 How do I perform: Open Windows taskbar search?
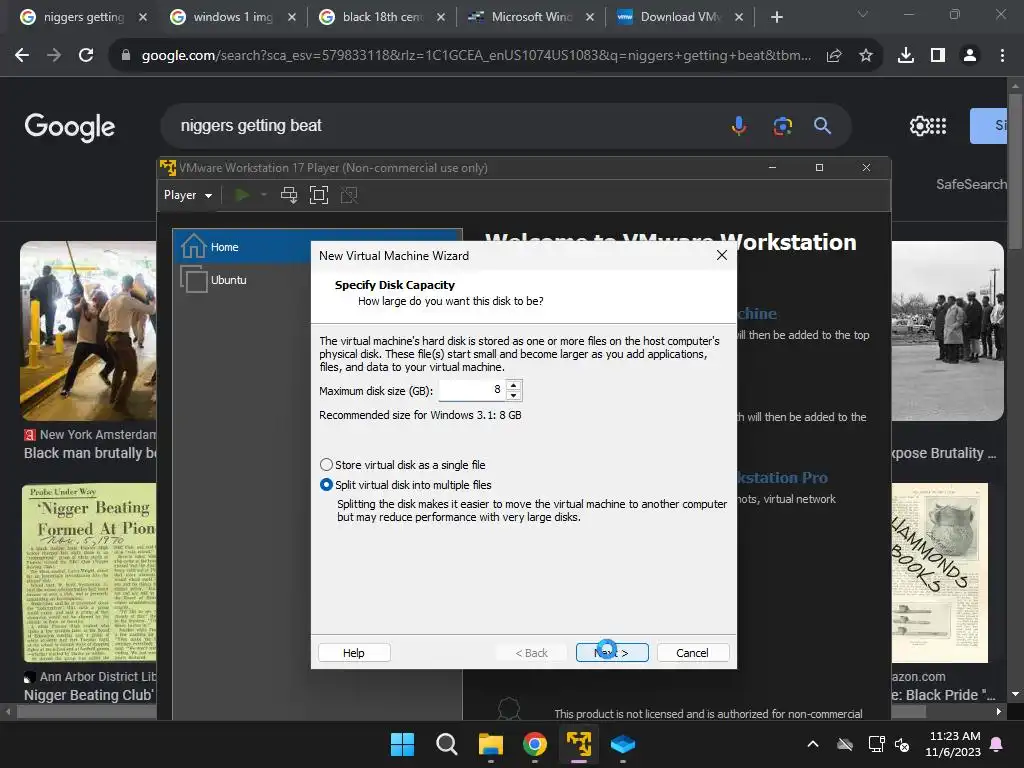(447, 744)
